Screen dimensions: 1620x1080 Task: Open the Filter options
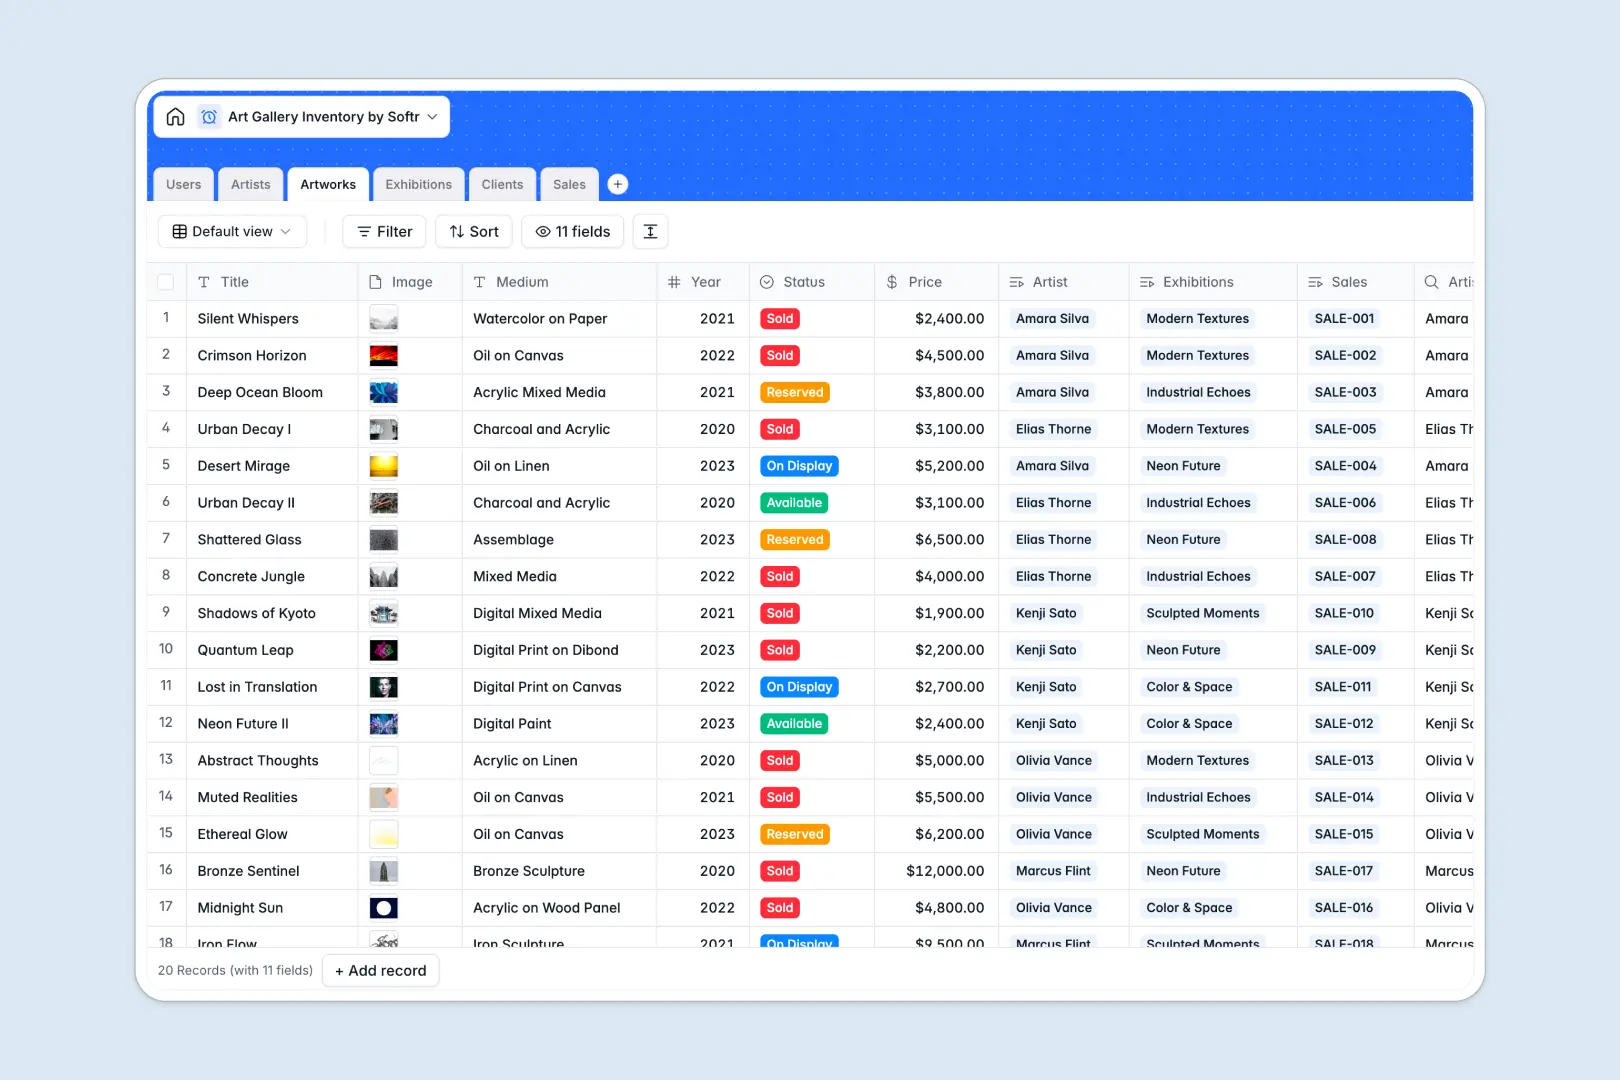(383, 231)
